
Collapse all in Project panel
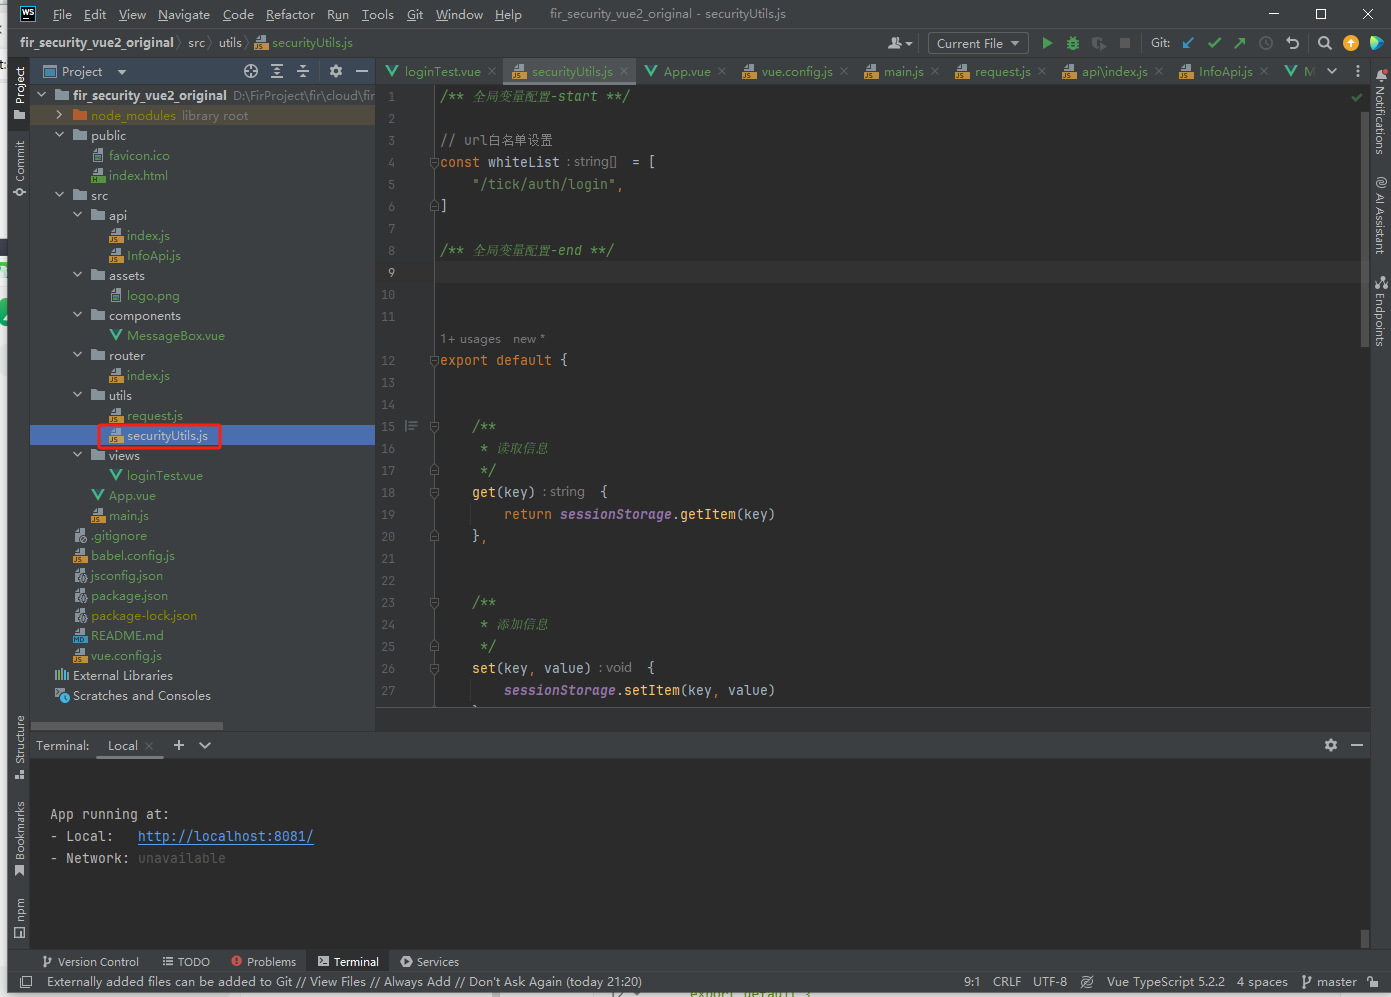303,71
